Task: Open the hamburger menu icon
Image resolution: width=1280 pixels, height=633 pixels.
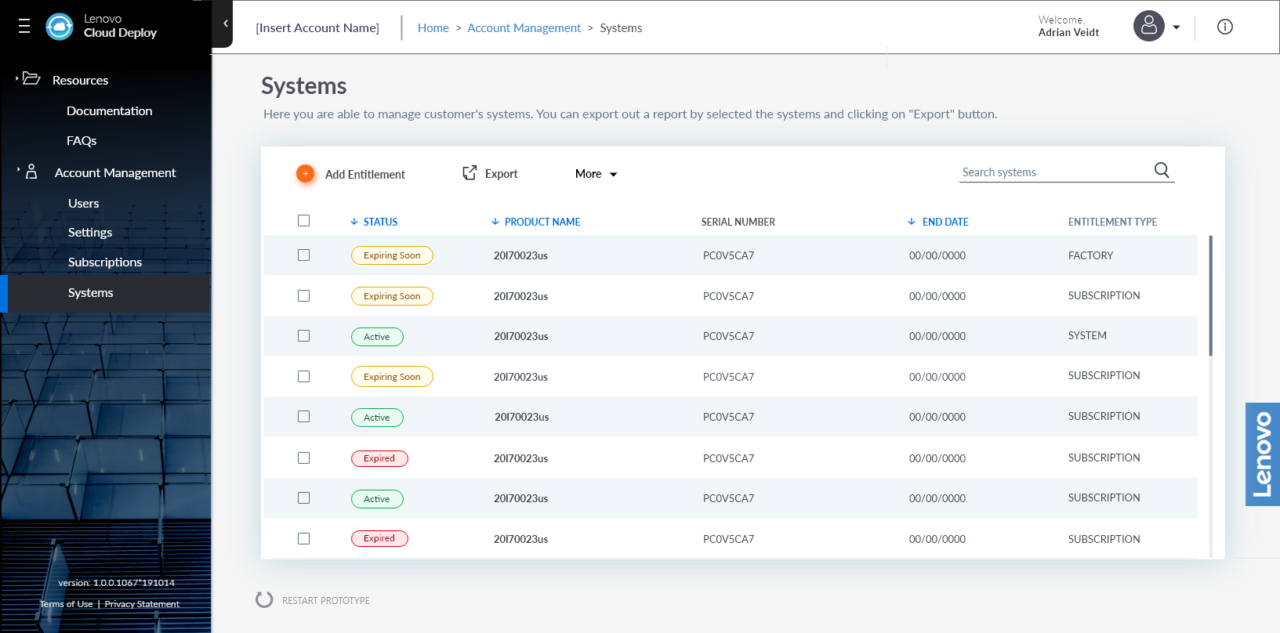Action: point(23,26)
